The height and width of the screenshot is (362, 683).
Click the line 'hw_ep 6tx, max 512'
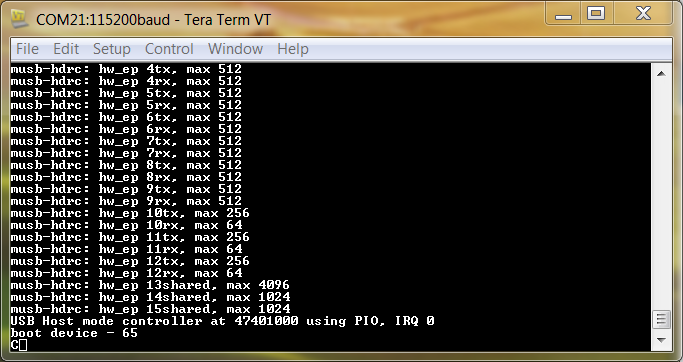(x=126, y=117)
